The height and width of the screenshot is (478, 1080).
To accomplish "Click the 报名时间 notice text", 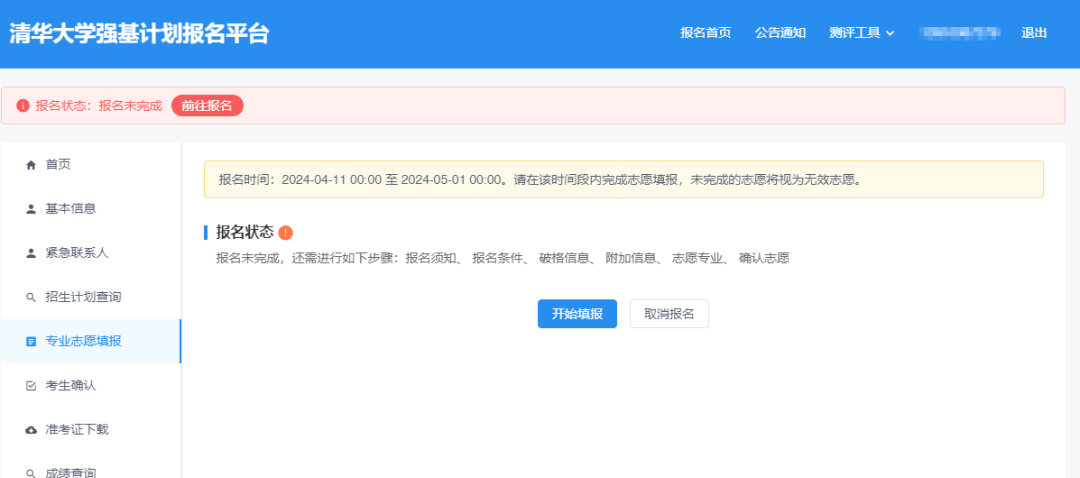I will pyautogui.click(x=541, y=180).
